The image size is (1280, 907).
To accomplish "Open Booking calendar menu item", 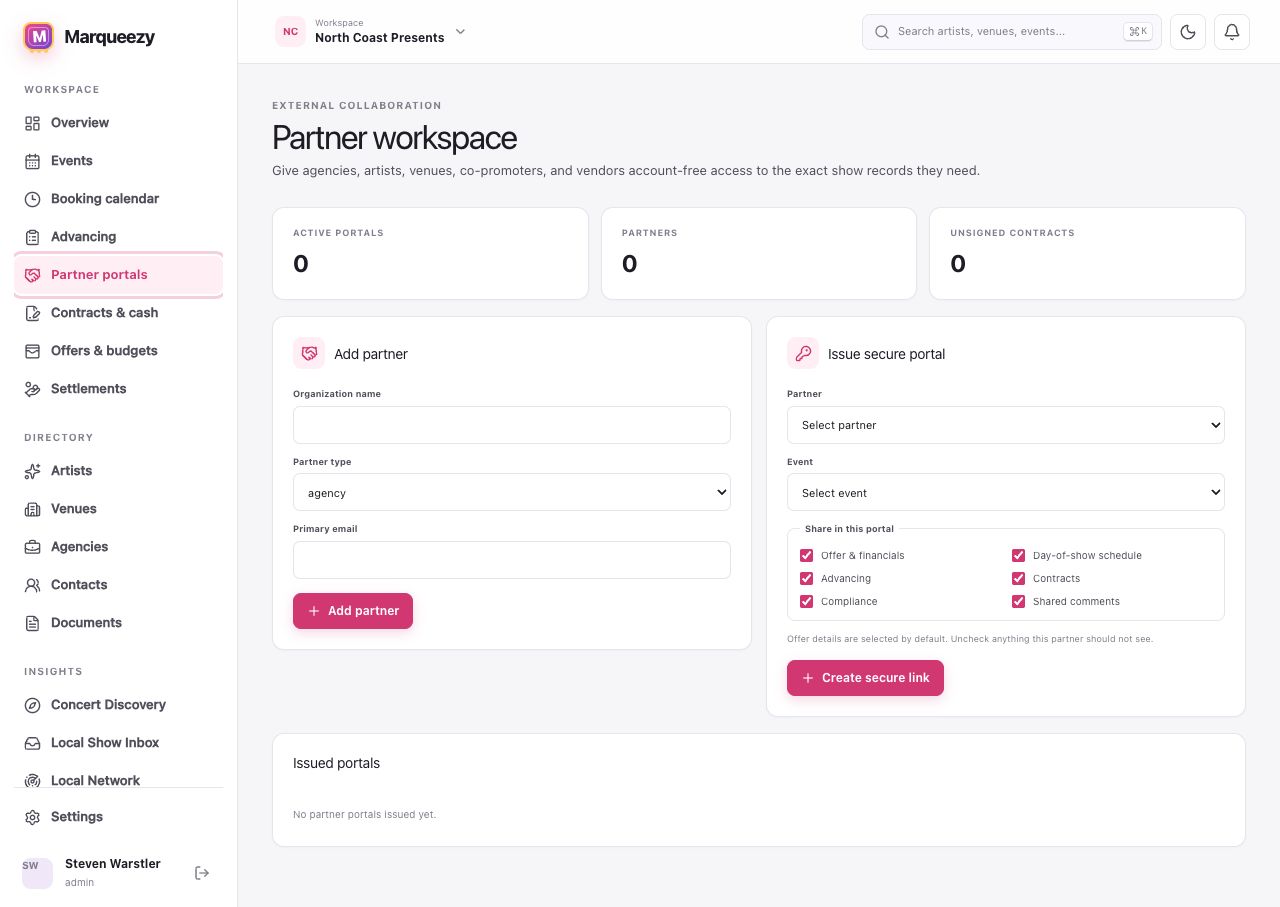I will pos(118,199).
